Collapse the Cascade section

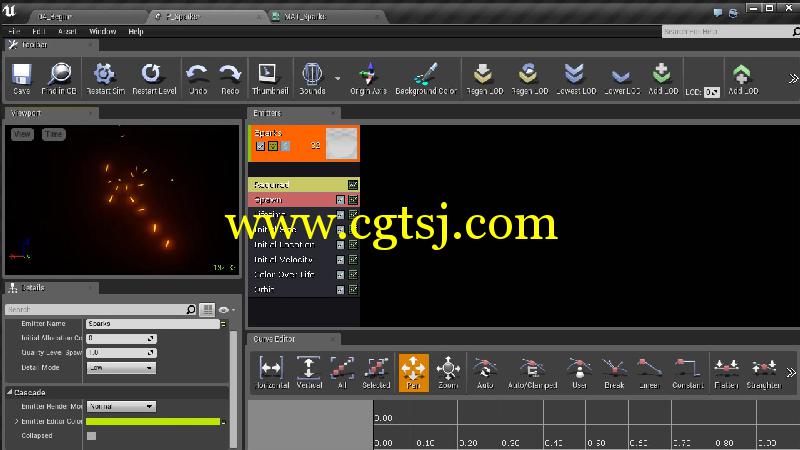coord(10,392)
